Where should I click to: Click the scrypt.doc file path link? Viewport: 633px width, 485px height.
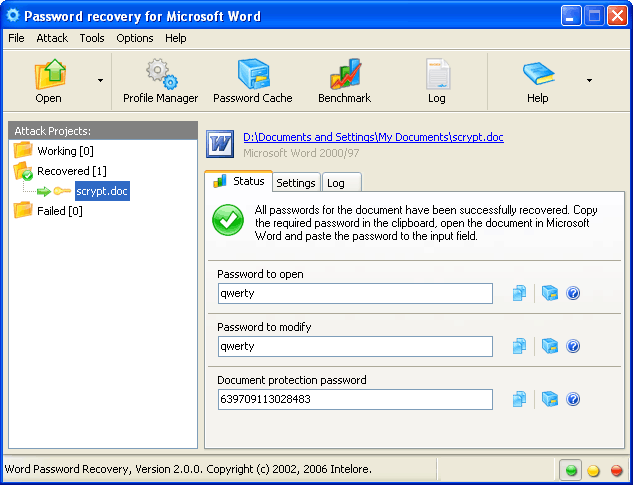tap(373, 137)
